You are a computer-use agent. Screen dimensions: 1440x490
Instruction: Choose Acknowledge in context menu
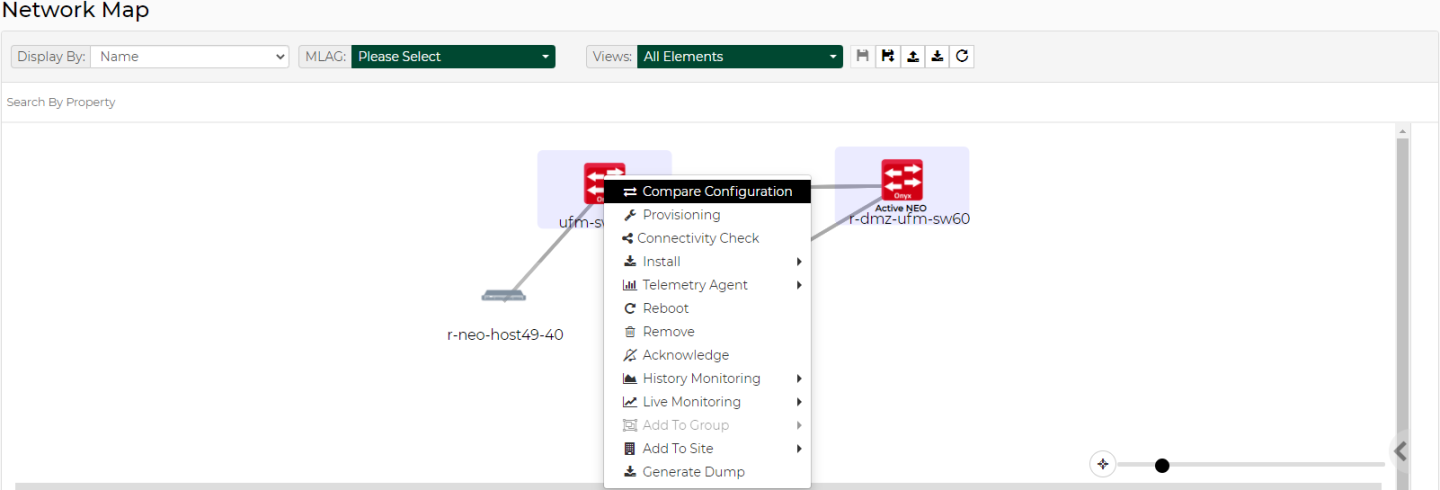(x=707, y=355)
